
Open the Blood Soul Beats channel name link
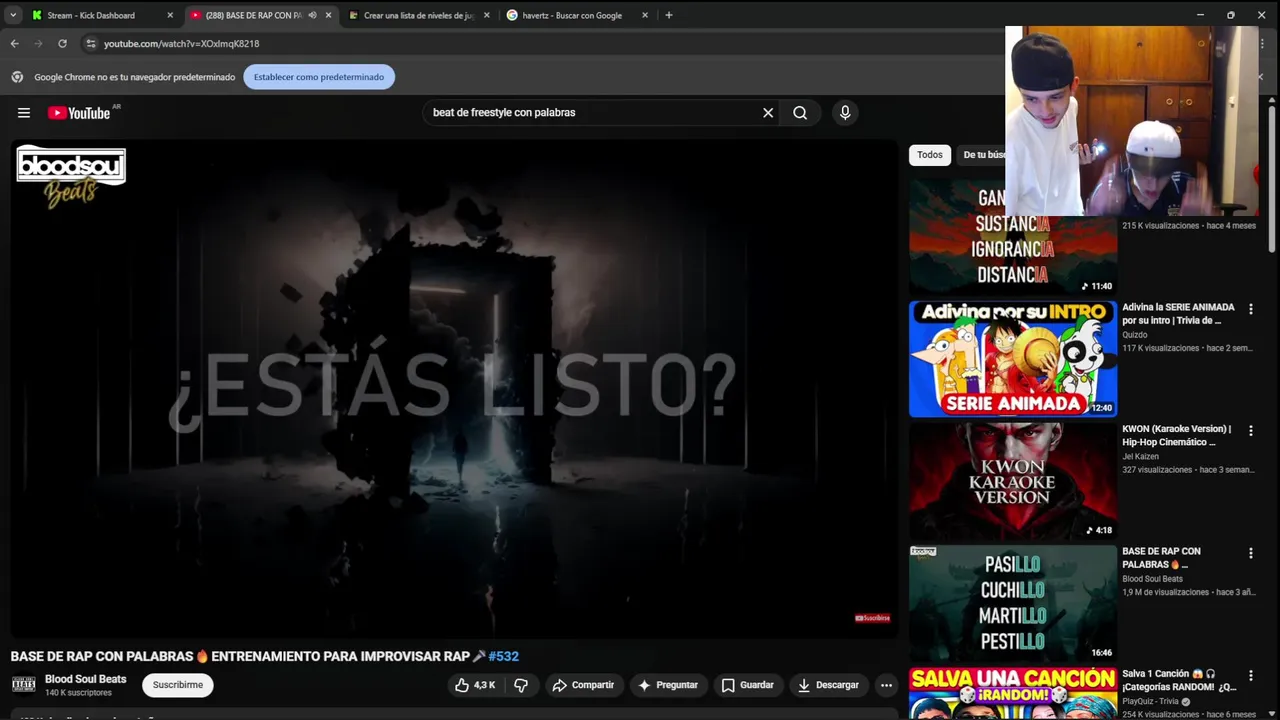pos(86,679)
